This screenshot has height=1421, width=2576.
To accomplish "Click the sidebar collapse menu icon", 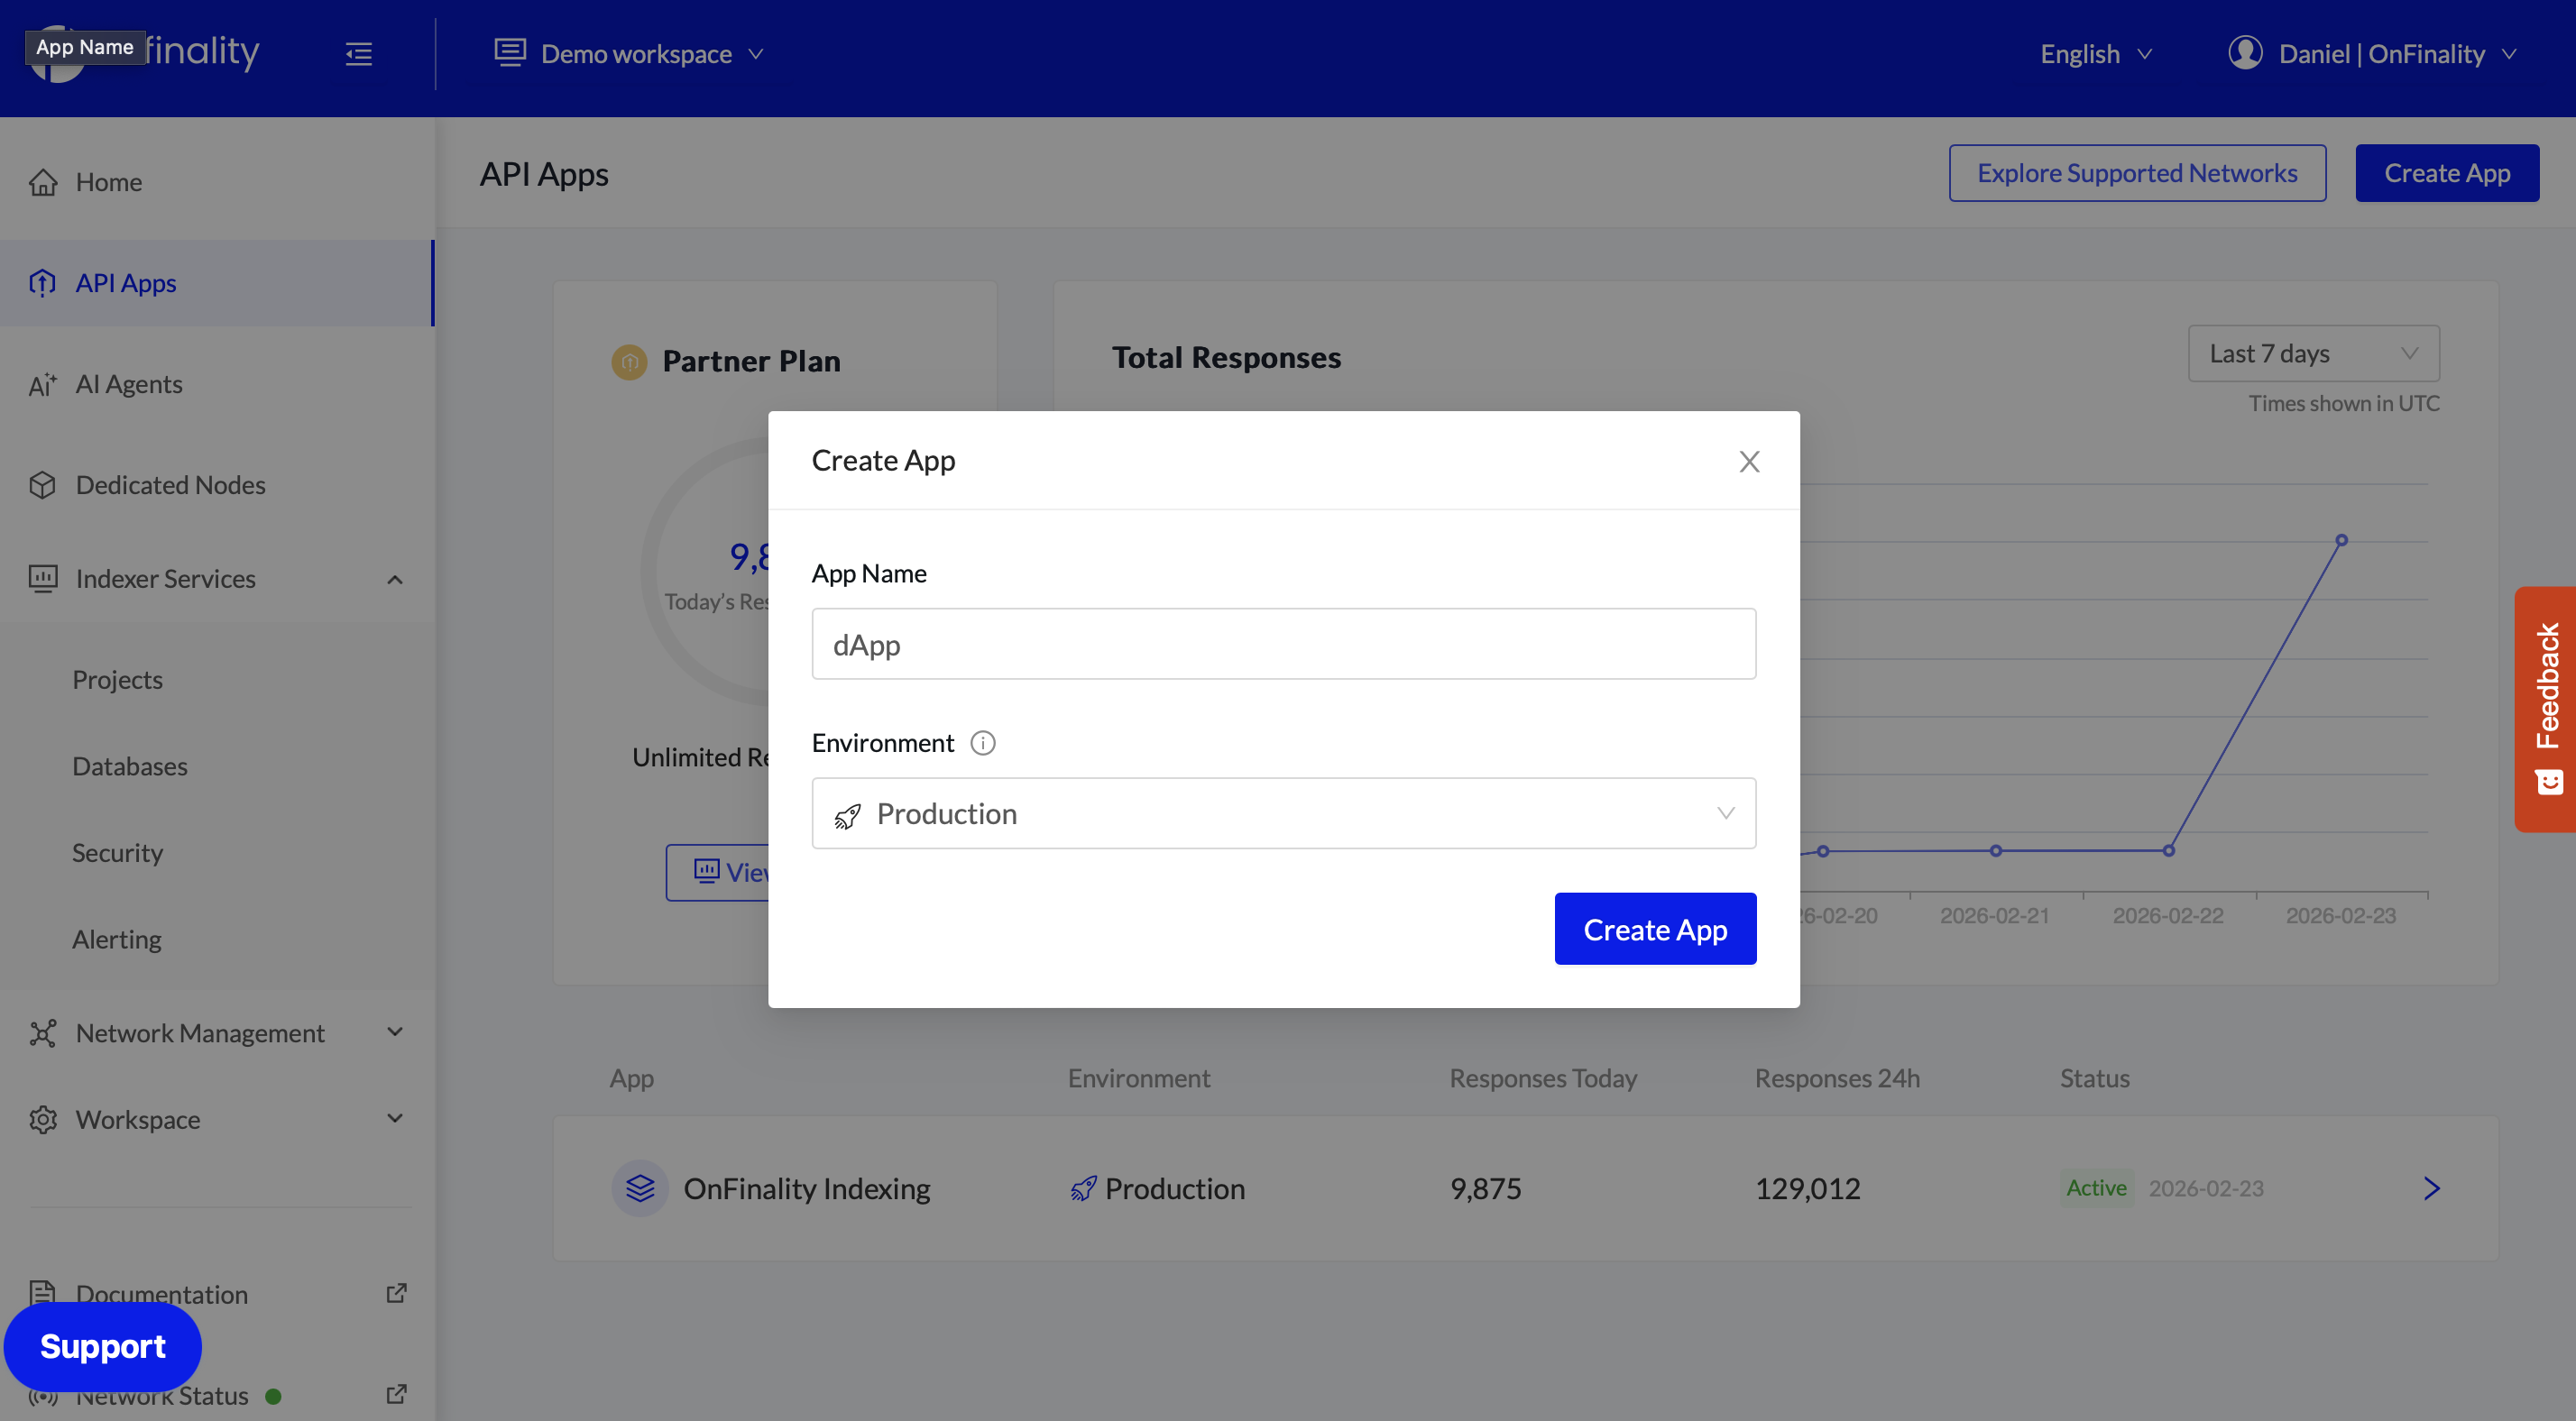I will pos(359,54).
